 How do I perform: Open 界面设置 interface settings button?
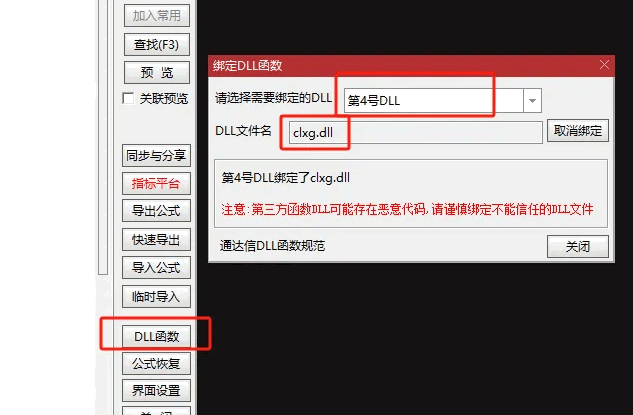156,391
